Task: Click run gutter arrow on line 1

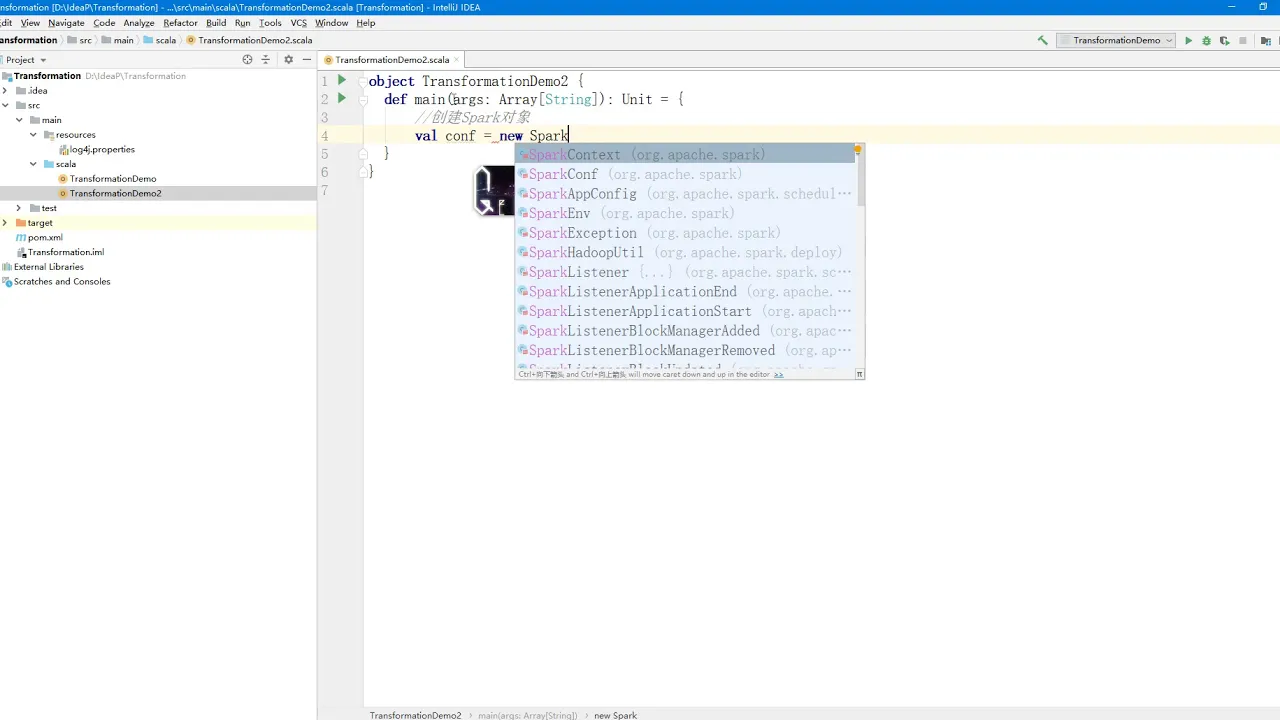Action: pyautogui.click(x=341, y=80)
